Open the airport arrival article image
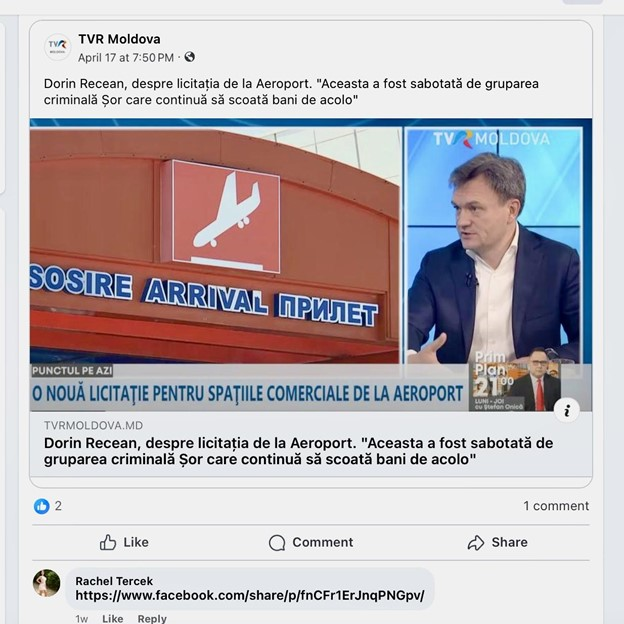624x624 pixels. pyautogui.click(x=311, y=265)
